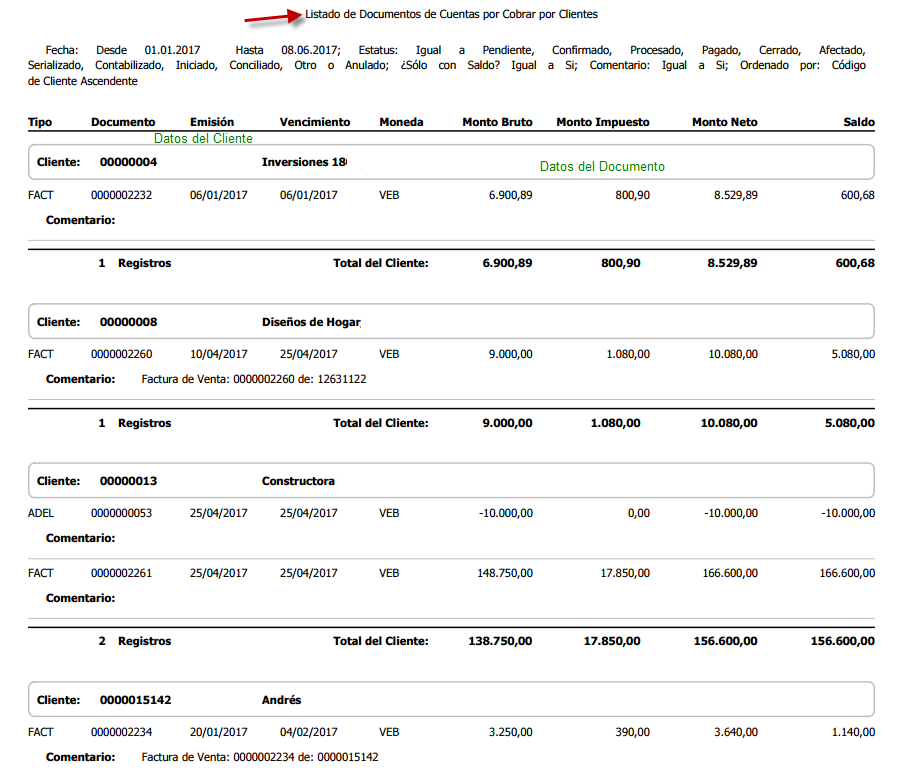Click client name Andrés
Image resolution: width=899 pixels, height=771 pixels.
point(282,700)
